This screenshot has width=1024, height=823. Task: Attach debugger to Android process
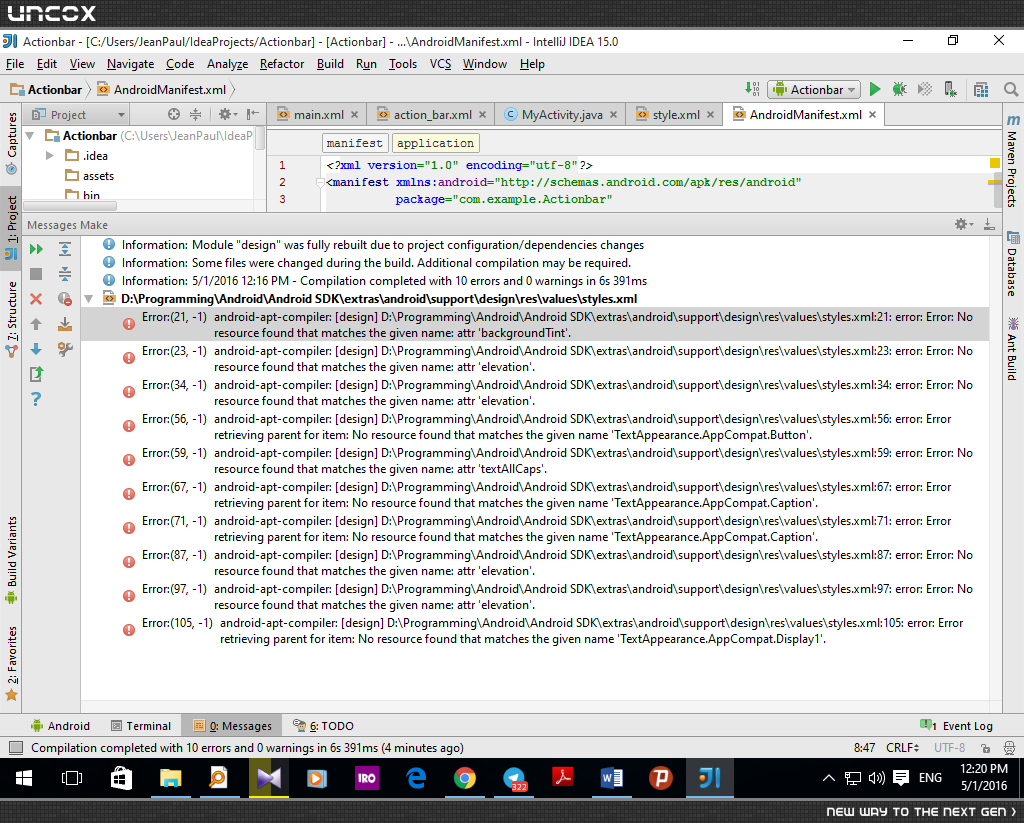pyautogui.click(x=950, y=89)
